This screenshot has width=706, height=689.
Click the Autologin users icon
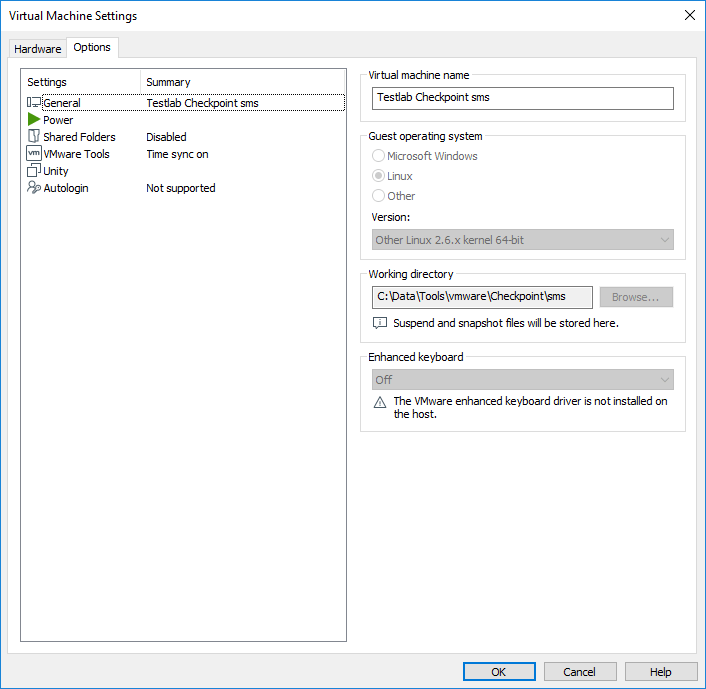click(34, 187)
